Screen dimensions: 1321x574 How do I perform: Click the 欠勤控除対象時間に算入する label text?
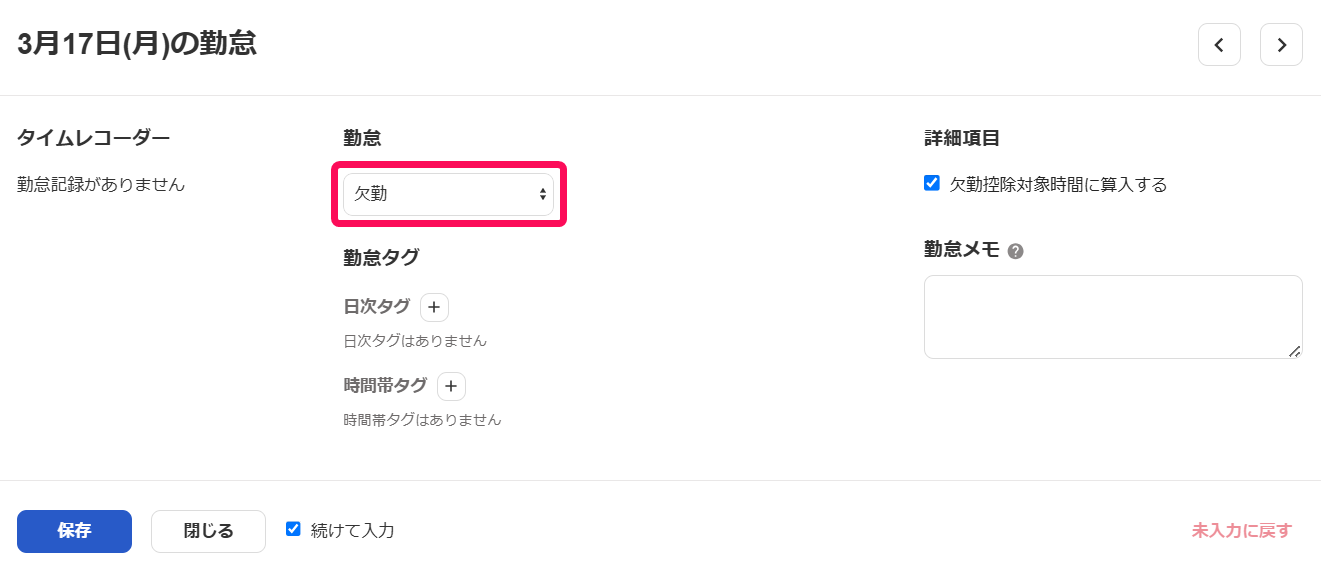1058,185
